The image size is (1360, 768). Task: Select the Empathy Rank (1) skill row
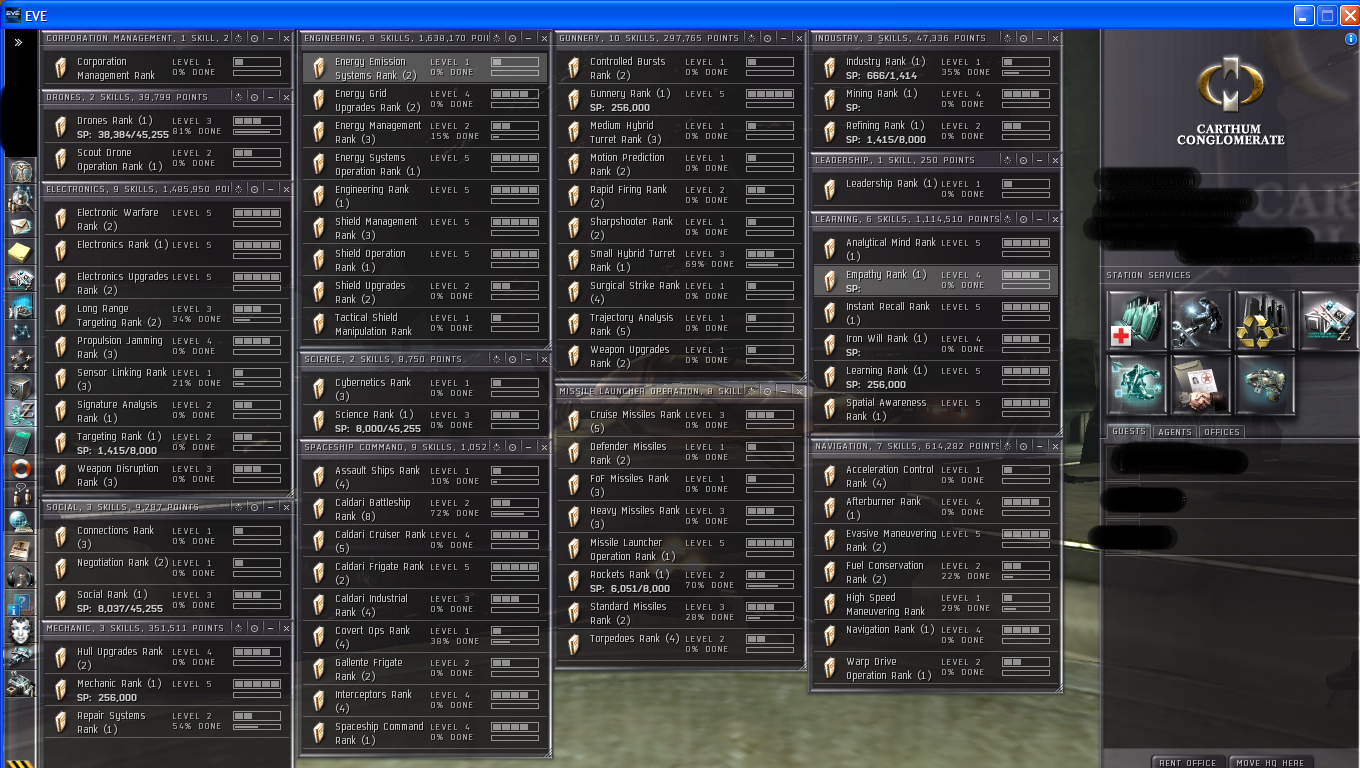pos(936,281)
